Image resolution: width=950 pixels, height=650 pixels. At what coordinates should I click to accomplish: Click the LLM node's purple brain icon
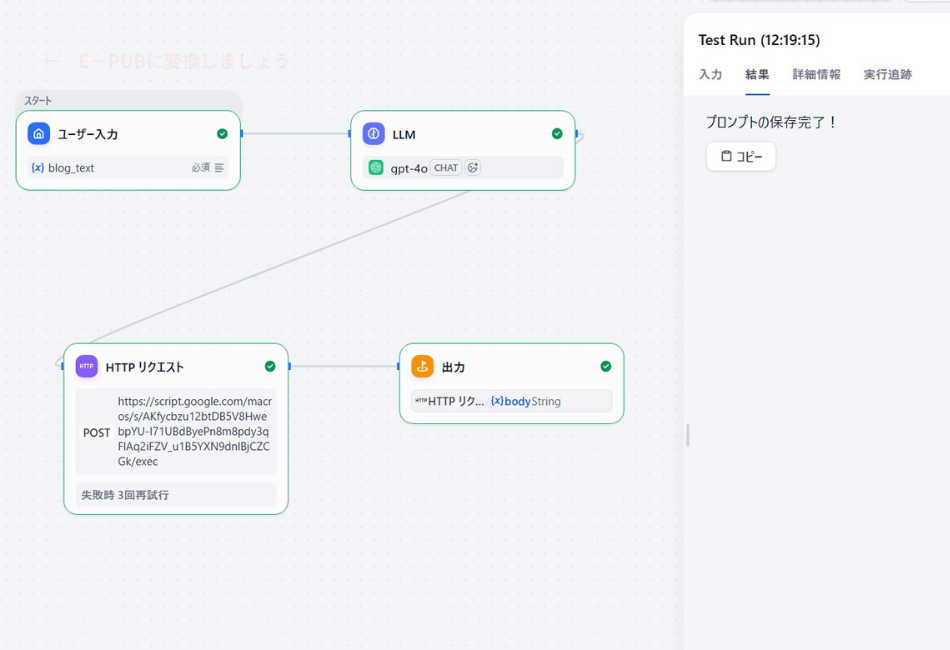(x=374, y=134)
